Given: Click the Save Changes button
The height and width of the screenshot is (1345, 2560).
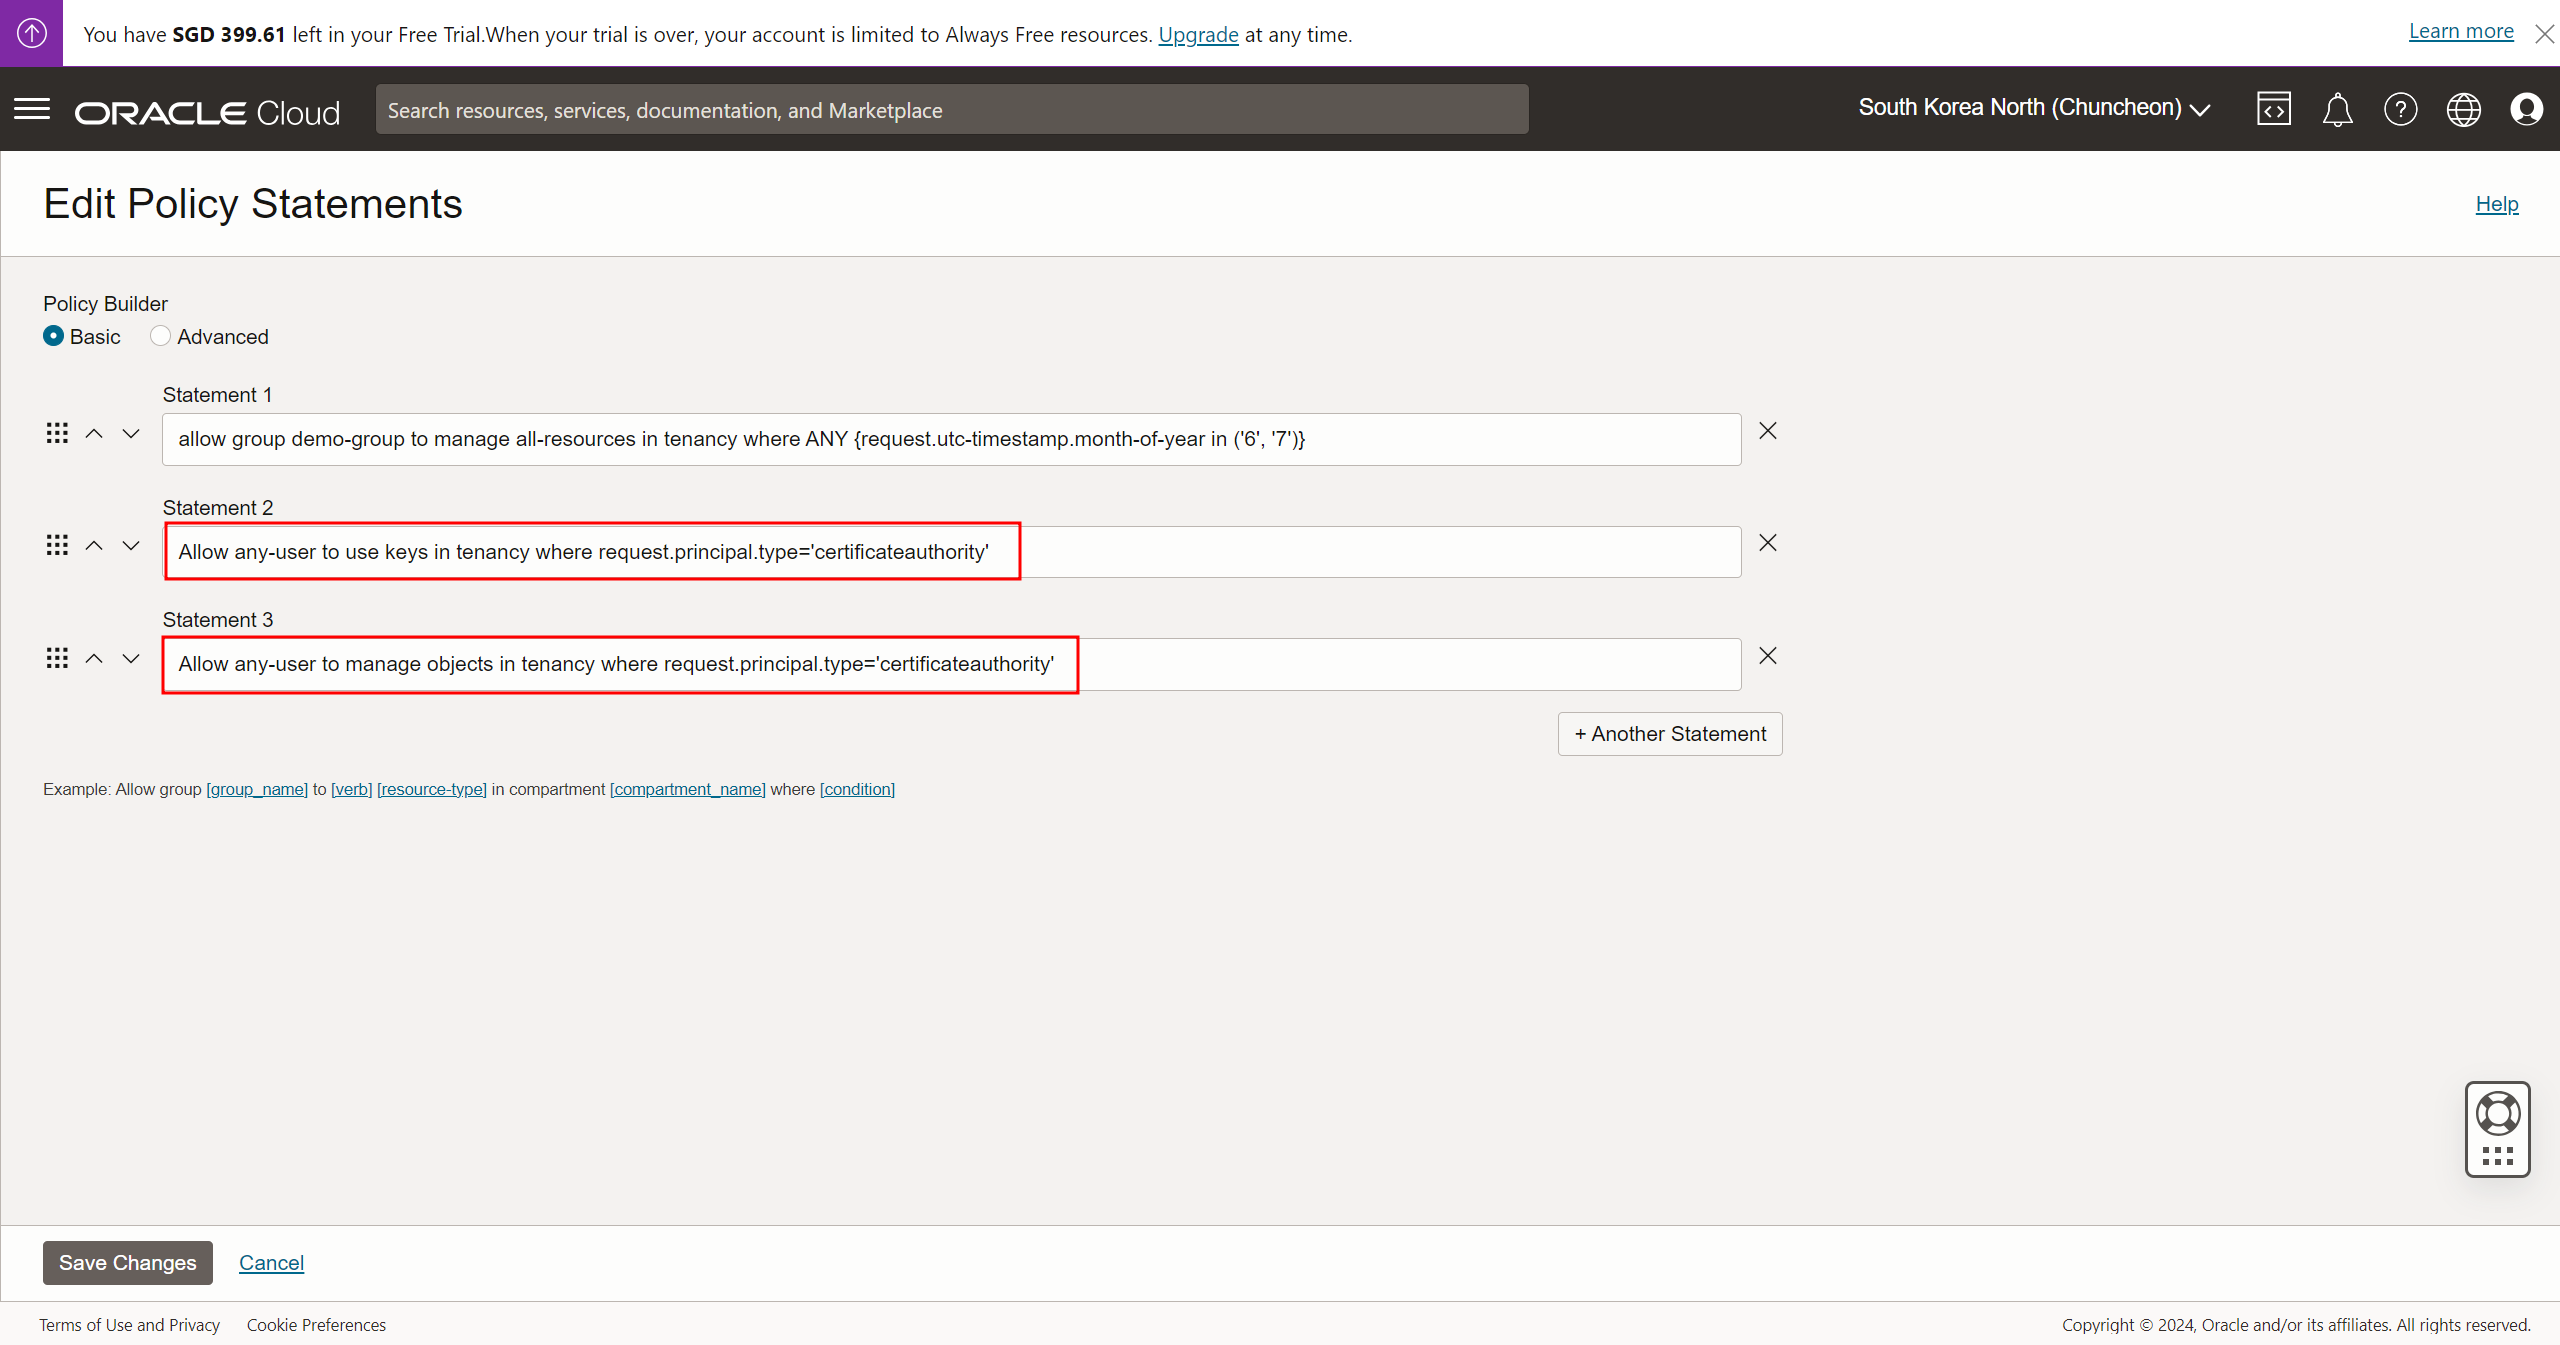Looking at the screenshot, I should click(x=127, y=1262).
